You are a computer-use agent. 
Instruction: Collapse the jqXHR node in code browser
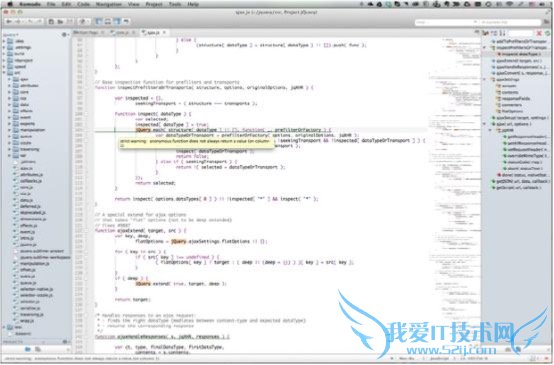coord(490,130)
